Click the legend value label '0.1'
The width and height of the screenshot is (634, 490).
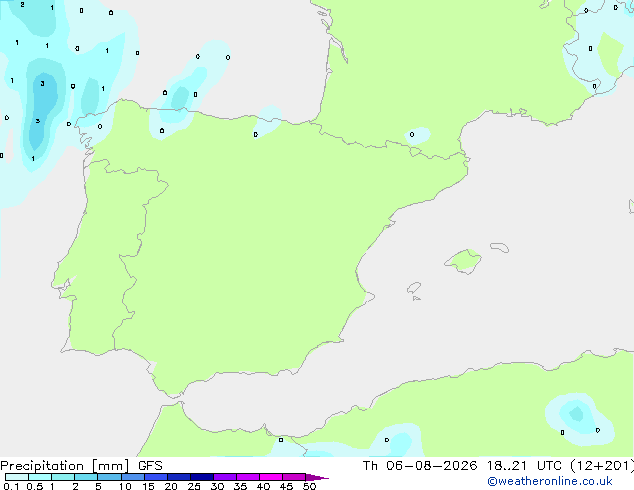coord(11,486)
